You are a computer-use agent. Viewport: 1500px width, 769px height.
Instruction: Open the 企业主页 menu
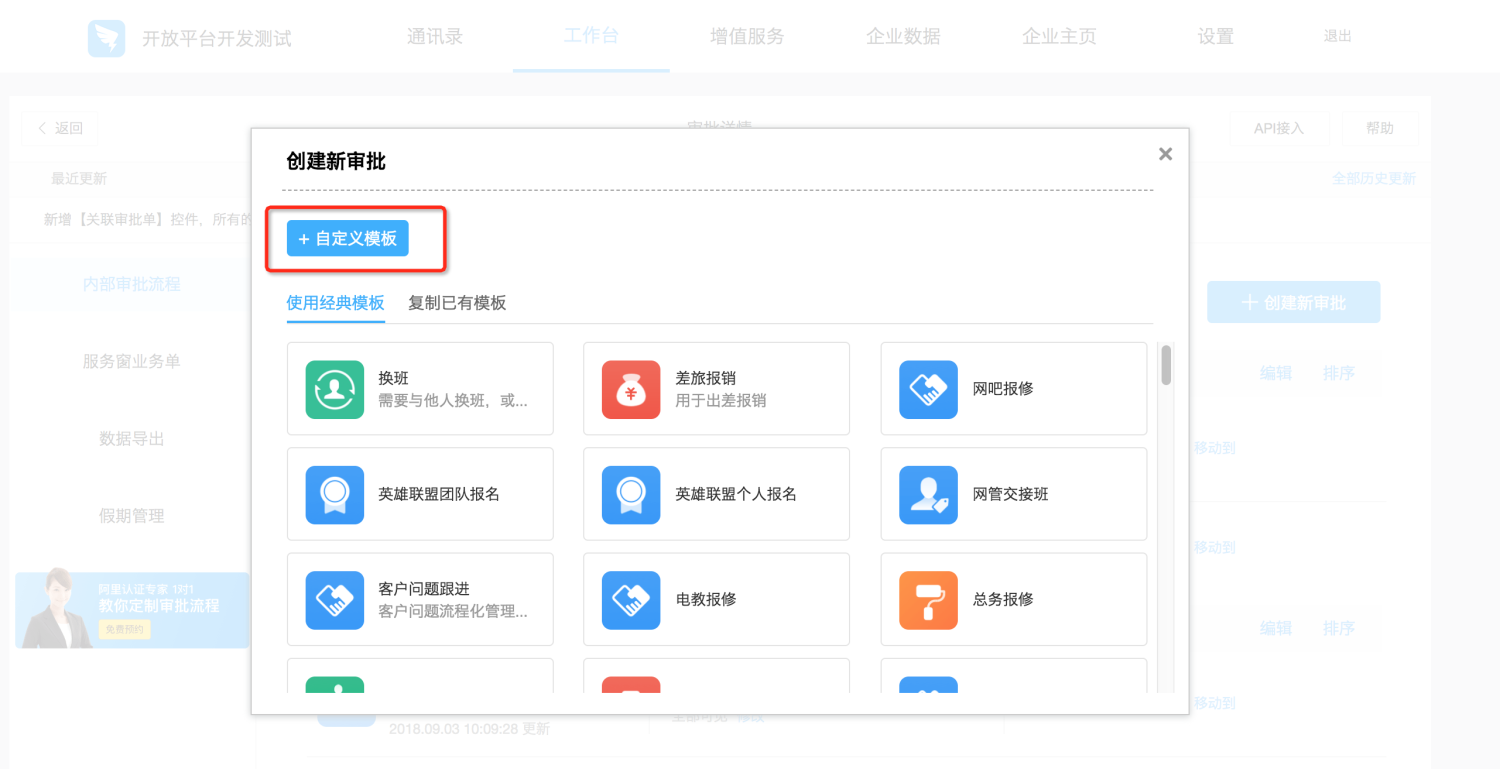pyautogui.click(x=1059, y=37)
